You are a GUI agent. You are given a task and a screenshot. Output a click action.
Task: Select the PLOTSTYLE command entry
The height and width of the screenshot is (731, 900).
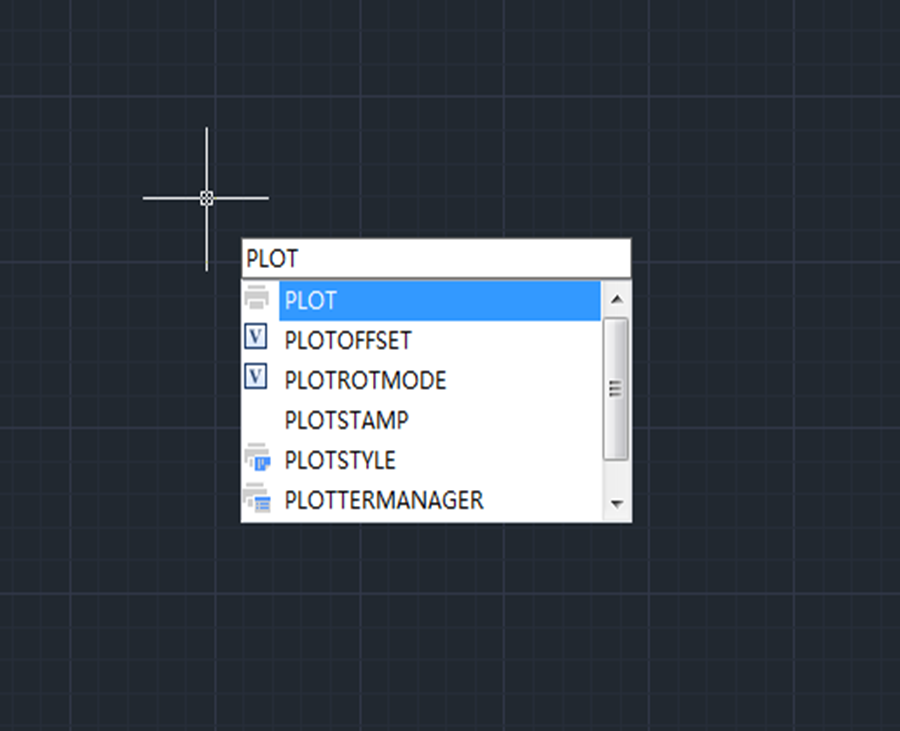340,461
